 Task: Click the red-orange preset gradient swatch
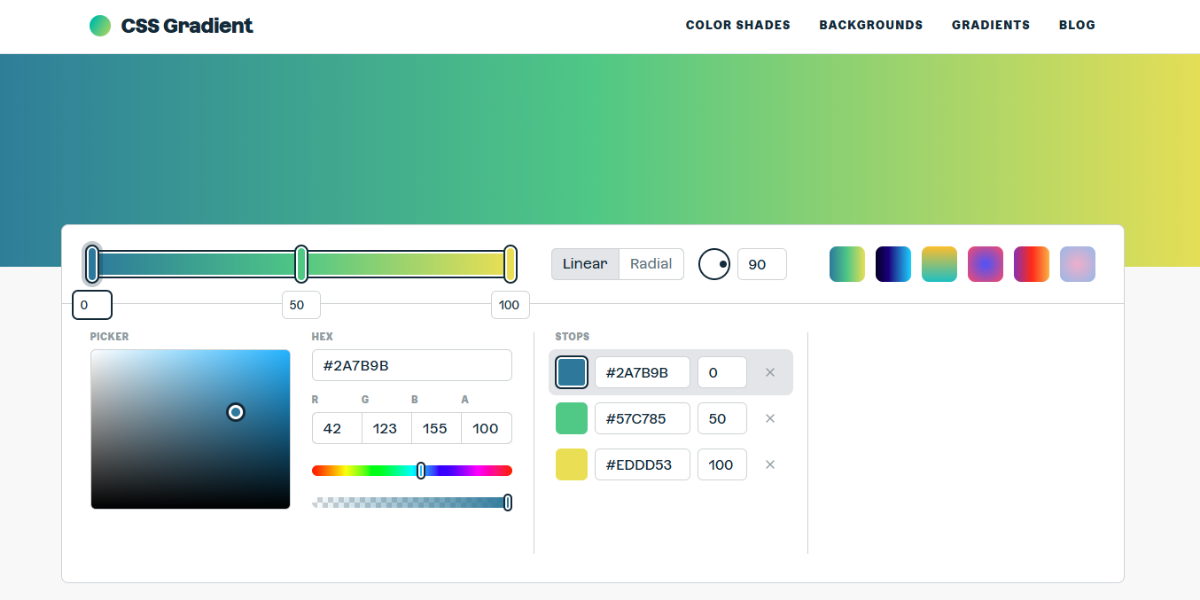point(1031,263)
